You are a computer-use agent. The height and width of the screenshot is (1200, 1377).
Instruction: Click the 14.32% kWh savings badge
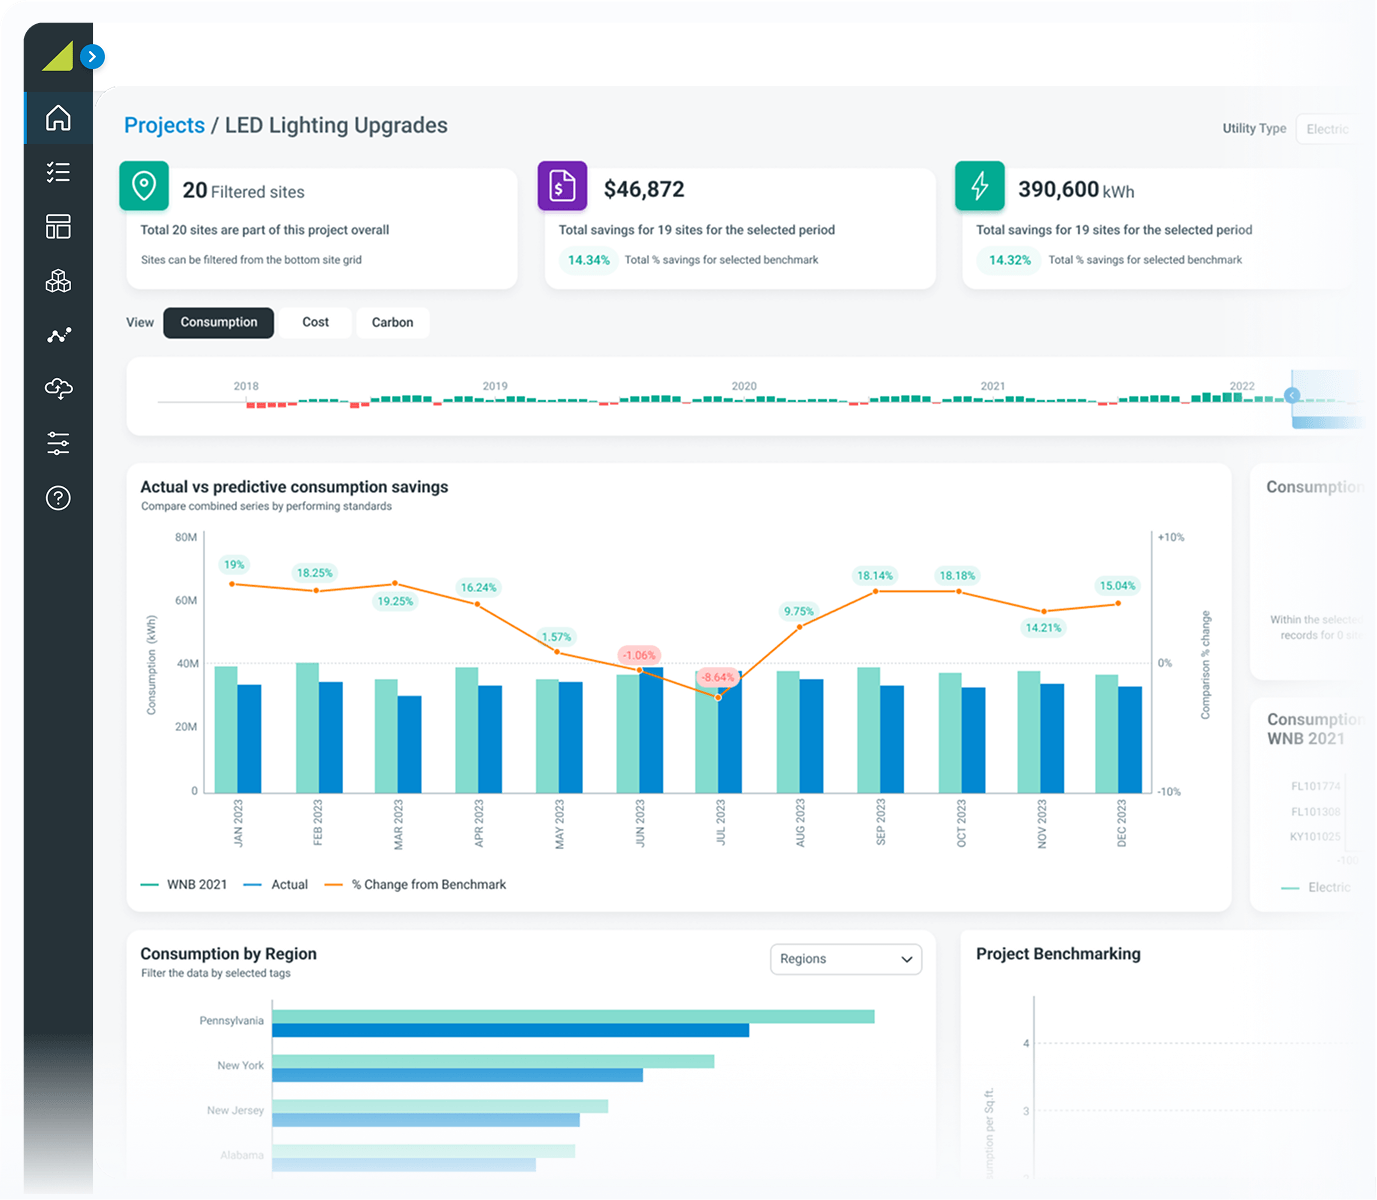pos(1010,260)
